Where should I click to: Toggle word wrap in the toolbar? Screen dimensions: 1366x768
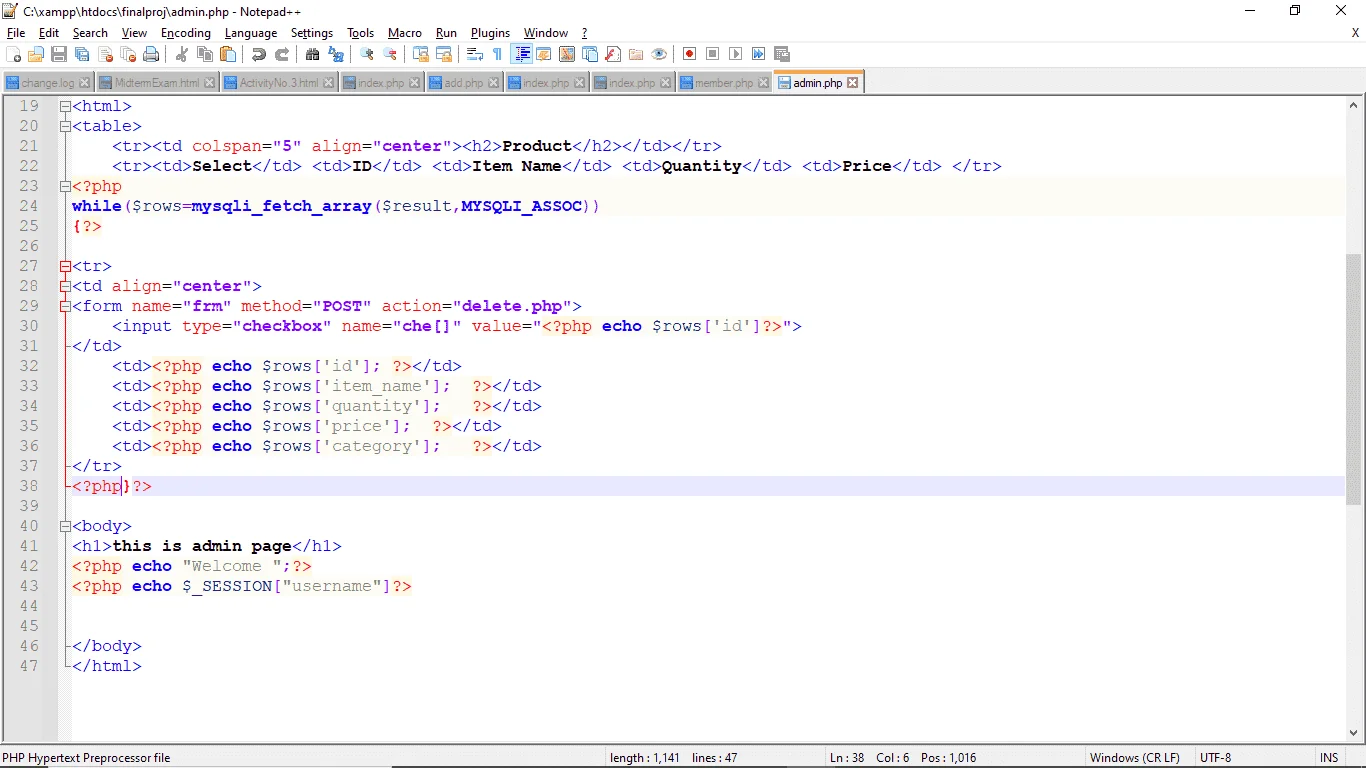tap(474, 54)
